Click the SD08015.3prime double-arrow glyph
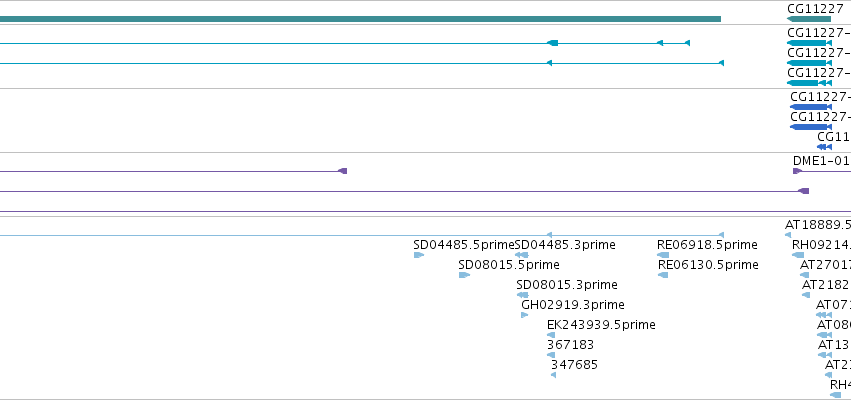The height and width of the screenshot is (400, 851). pyautogui.click(x=522, y=295)
